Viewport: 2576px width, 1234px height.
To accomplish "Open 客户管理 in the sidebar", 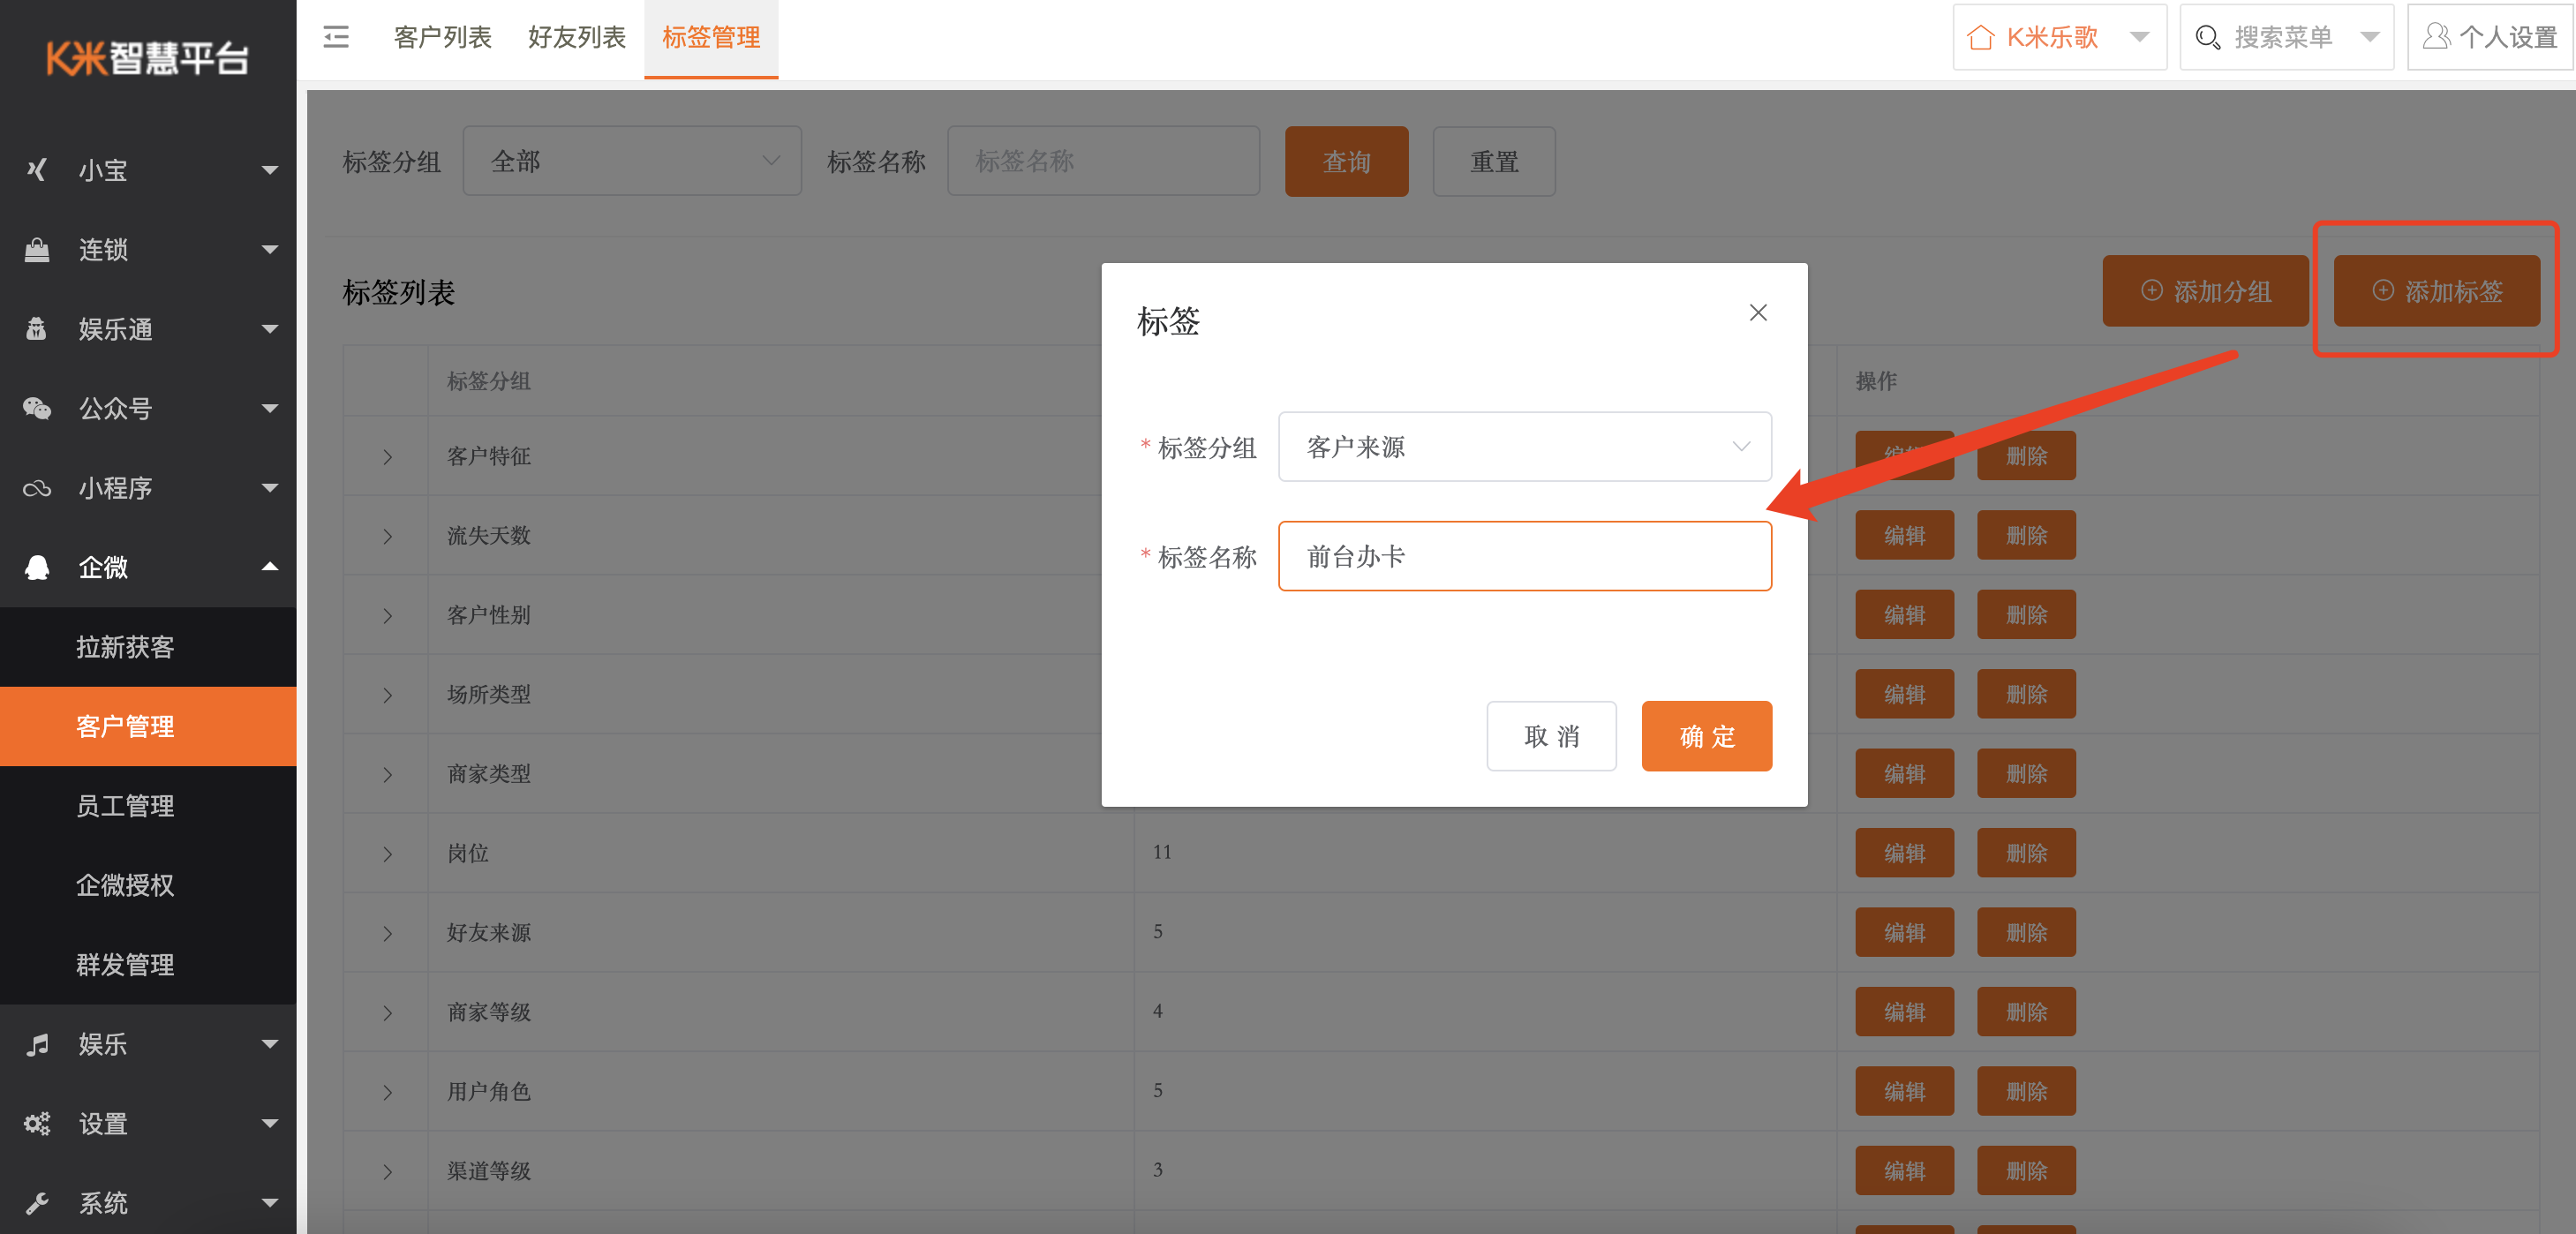I will coord(148,726).
